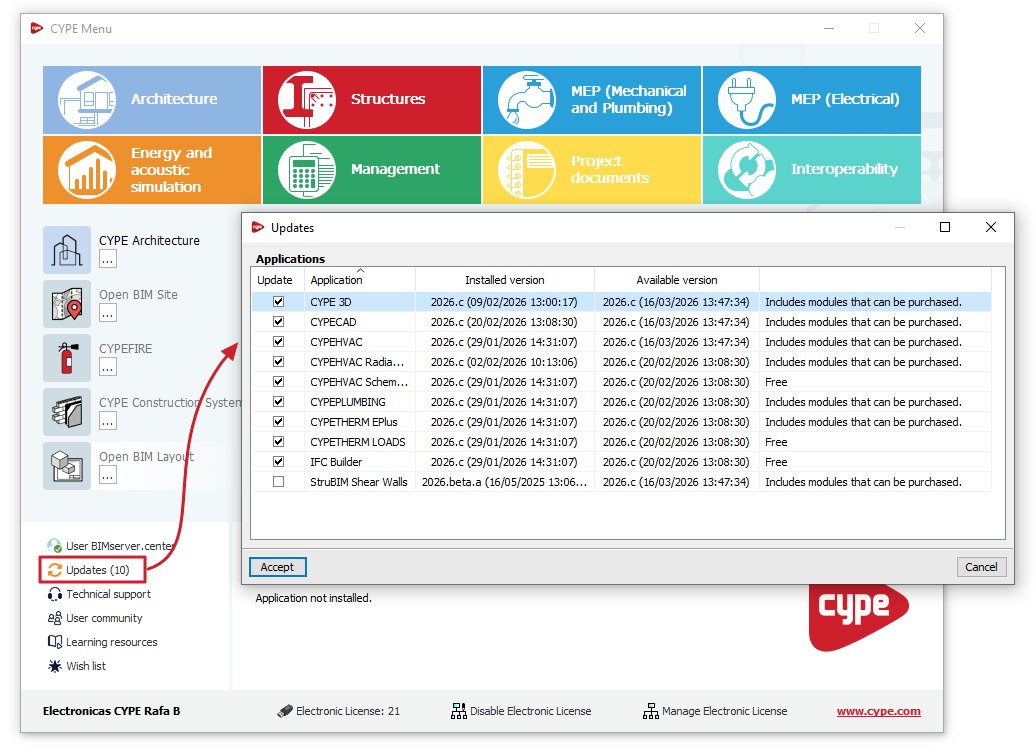Click 'Free' label in CYPETHERM LOADS row

point(776,442)
